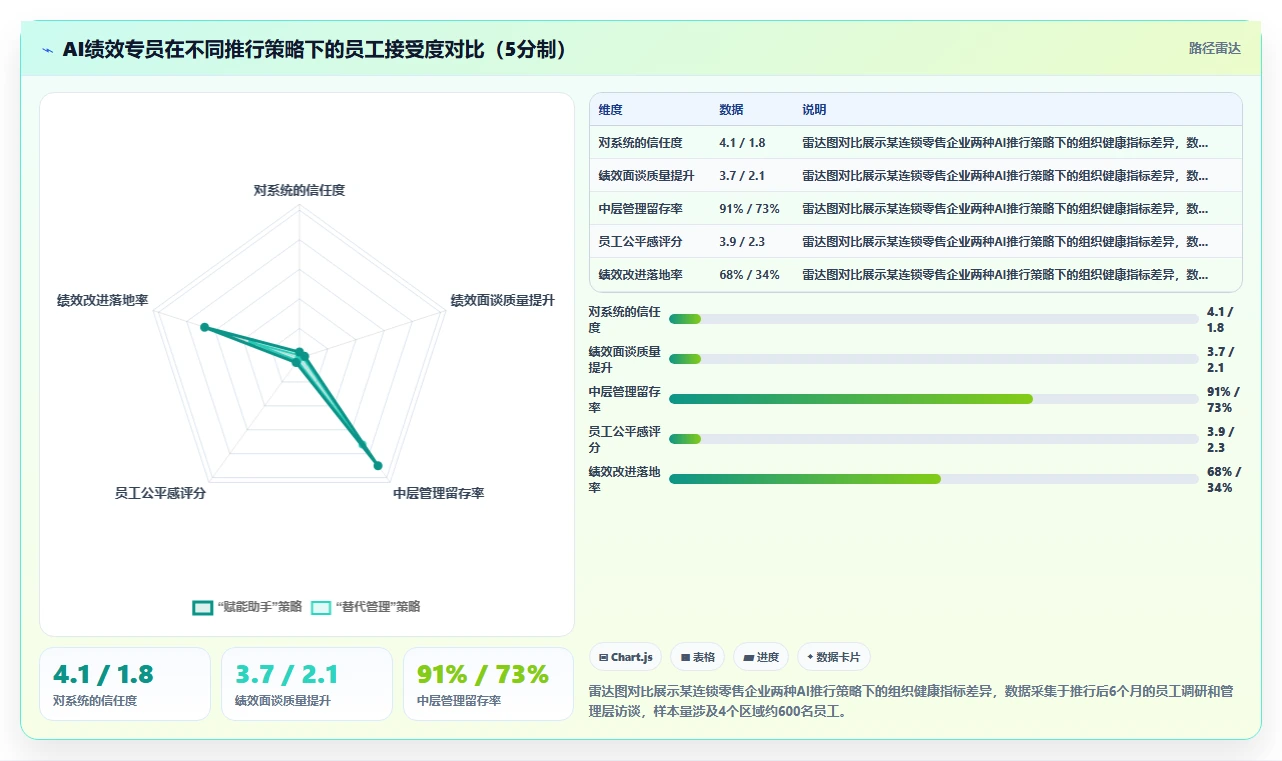Click the 中层管理留存率 progress bar
The image size is (1282, 761).
(x=933, y=399)
